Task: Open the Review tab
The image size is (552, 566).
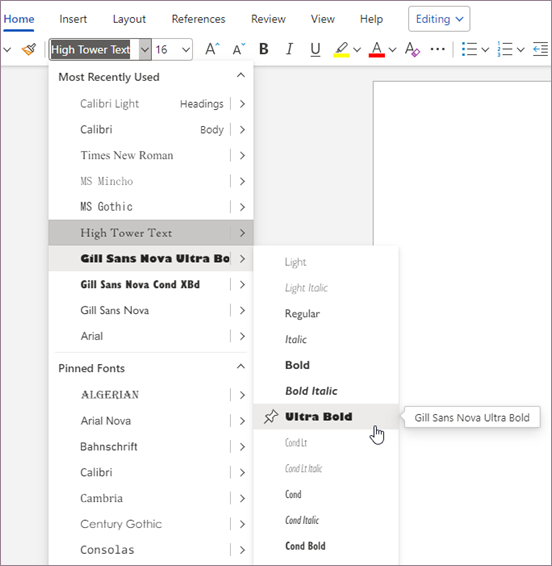Action: pos(268,19)
